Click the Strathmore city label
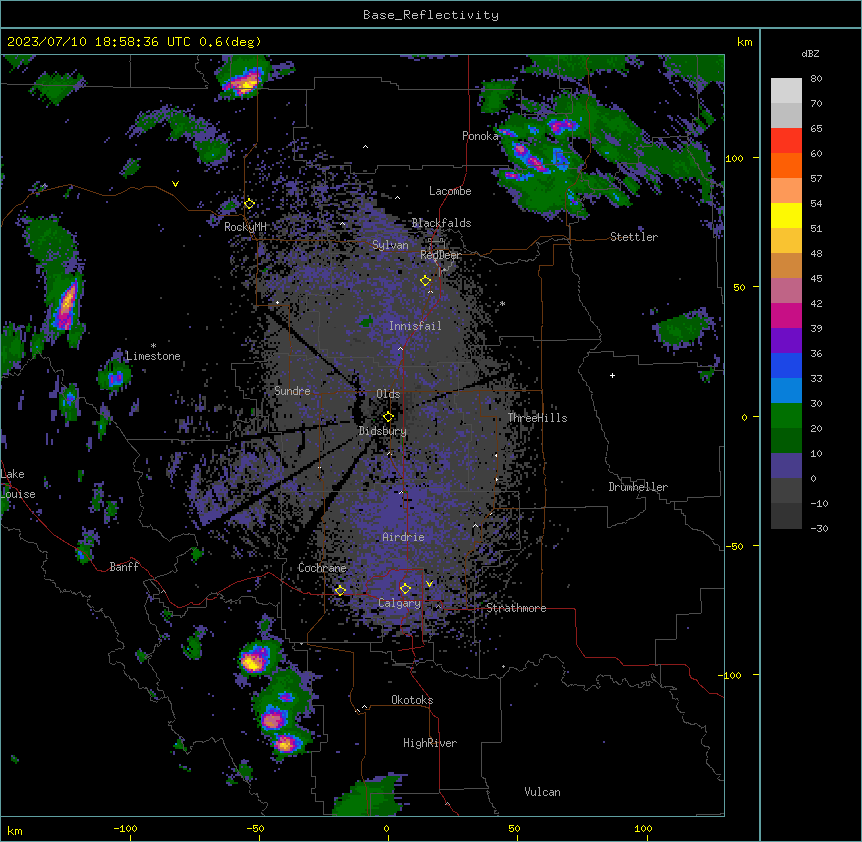The image size is (862, 842). [x=516, y=608]
